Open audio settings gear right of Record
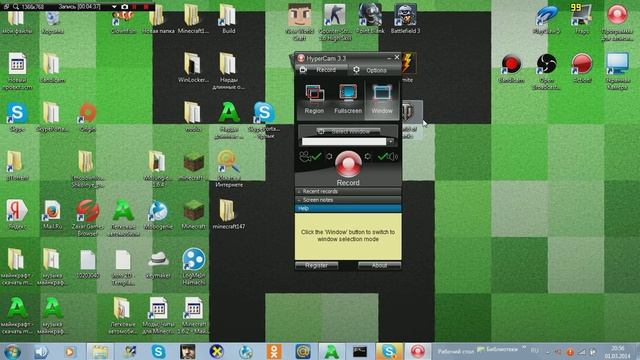 click(x=368, y=156)
